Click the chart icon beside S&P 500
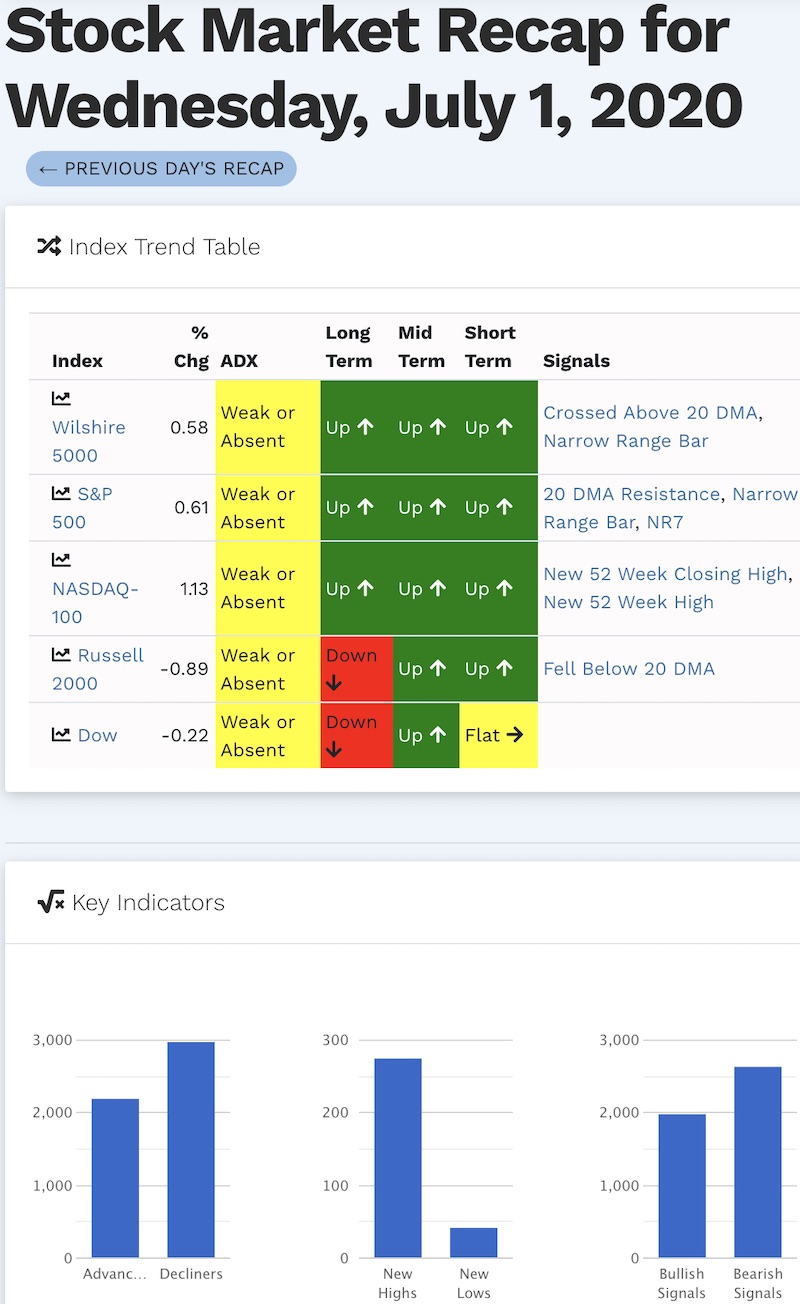The width and height of the screenshot is (800, 1304). coord(61,493)
